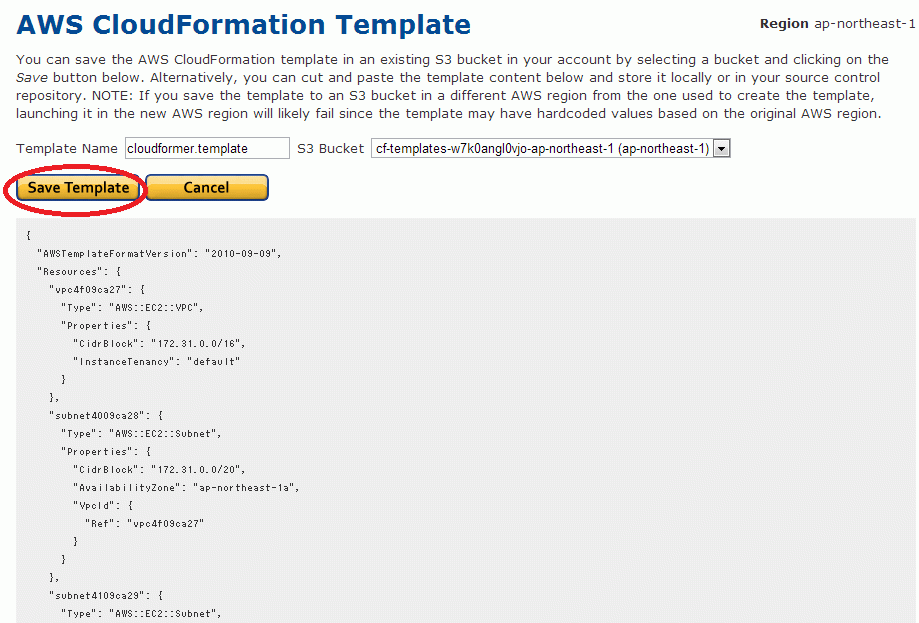The width and height of the screenshot is (919, 623).
Task: Click the "Resources" line in template
Action: (x=79, y=272)
